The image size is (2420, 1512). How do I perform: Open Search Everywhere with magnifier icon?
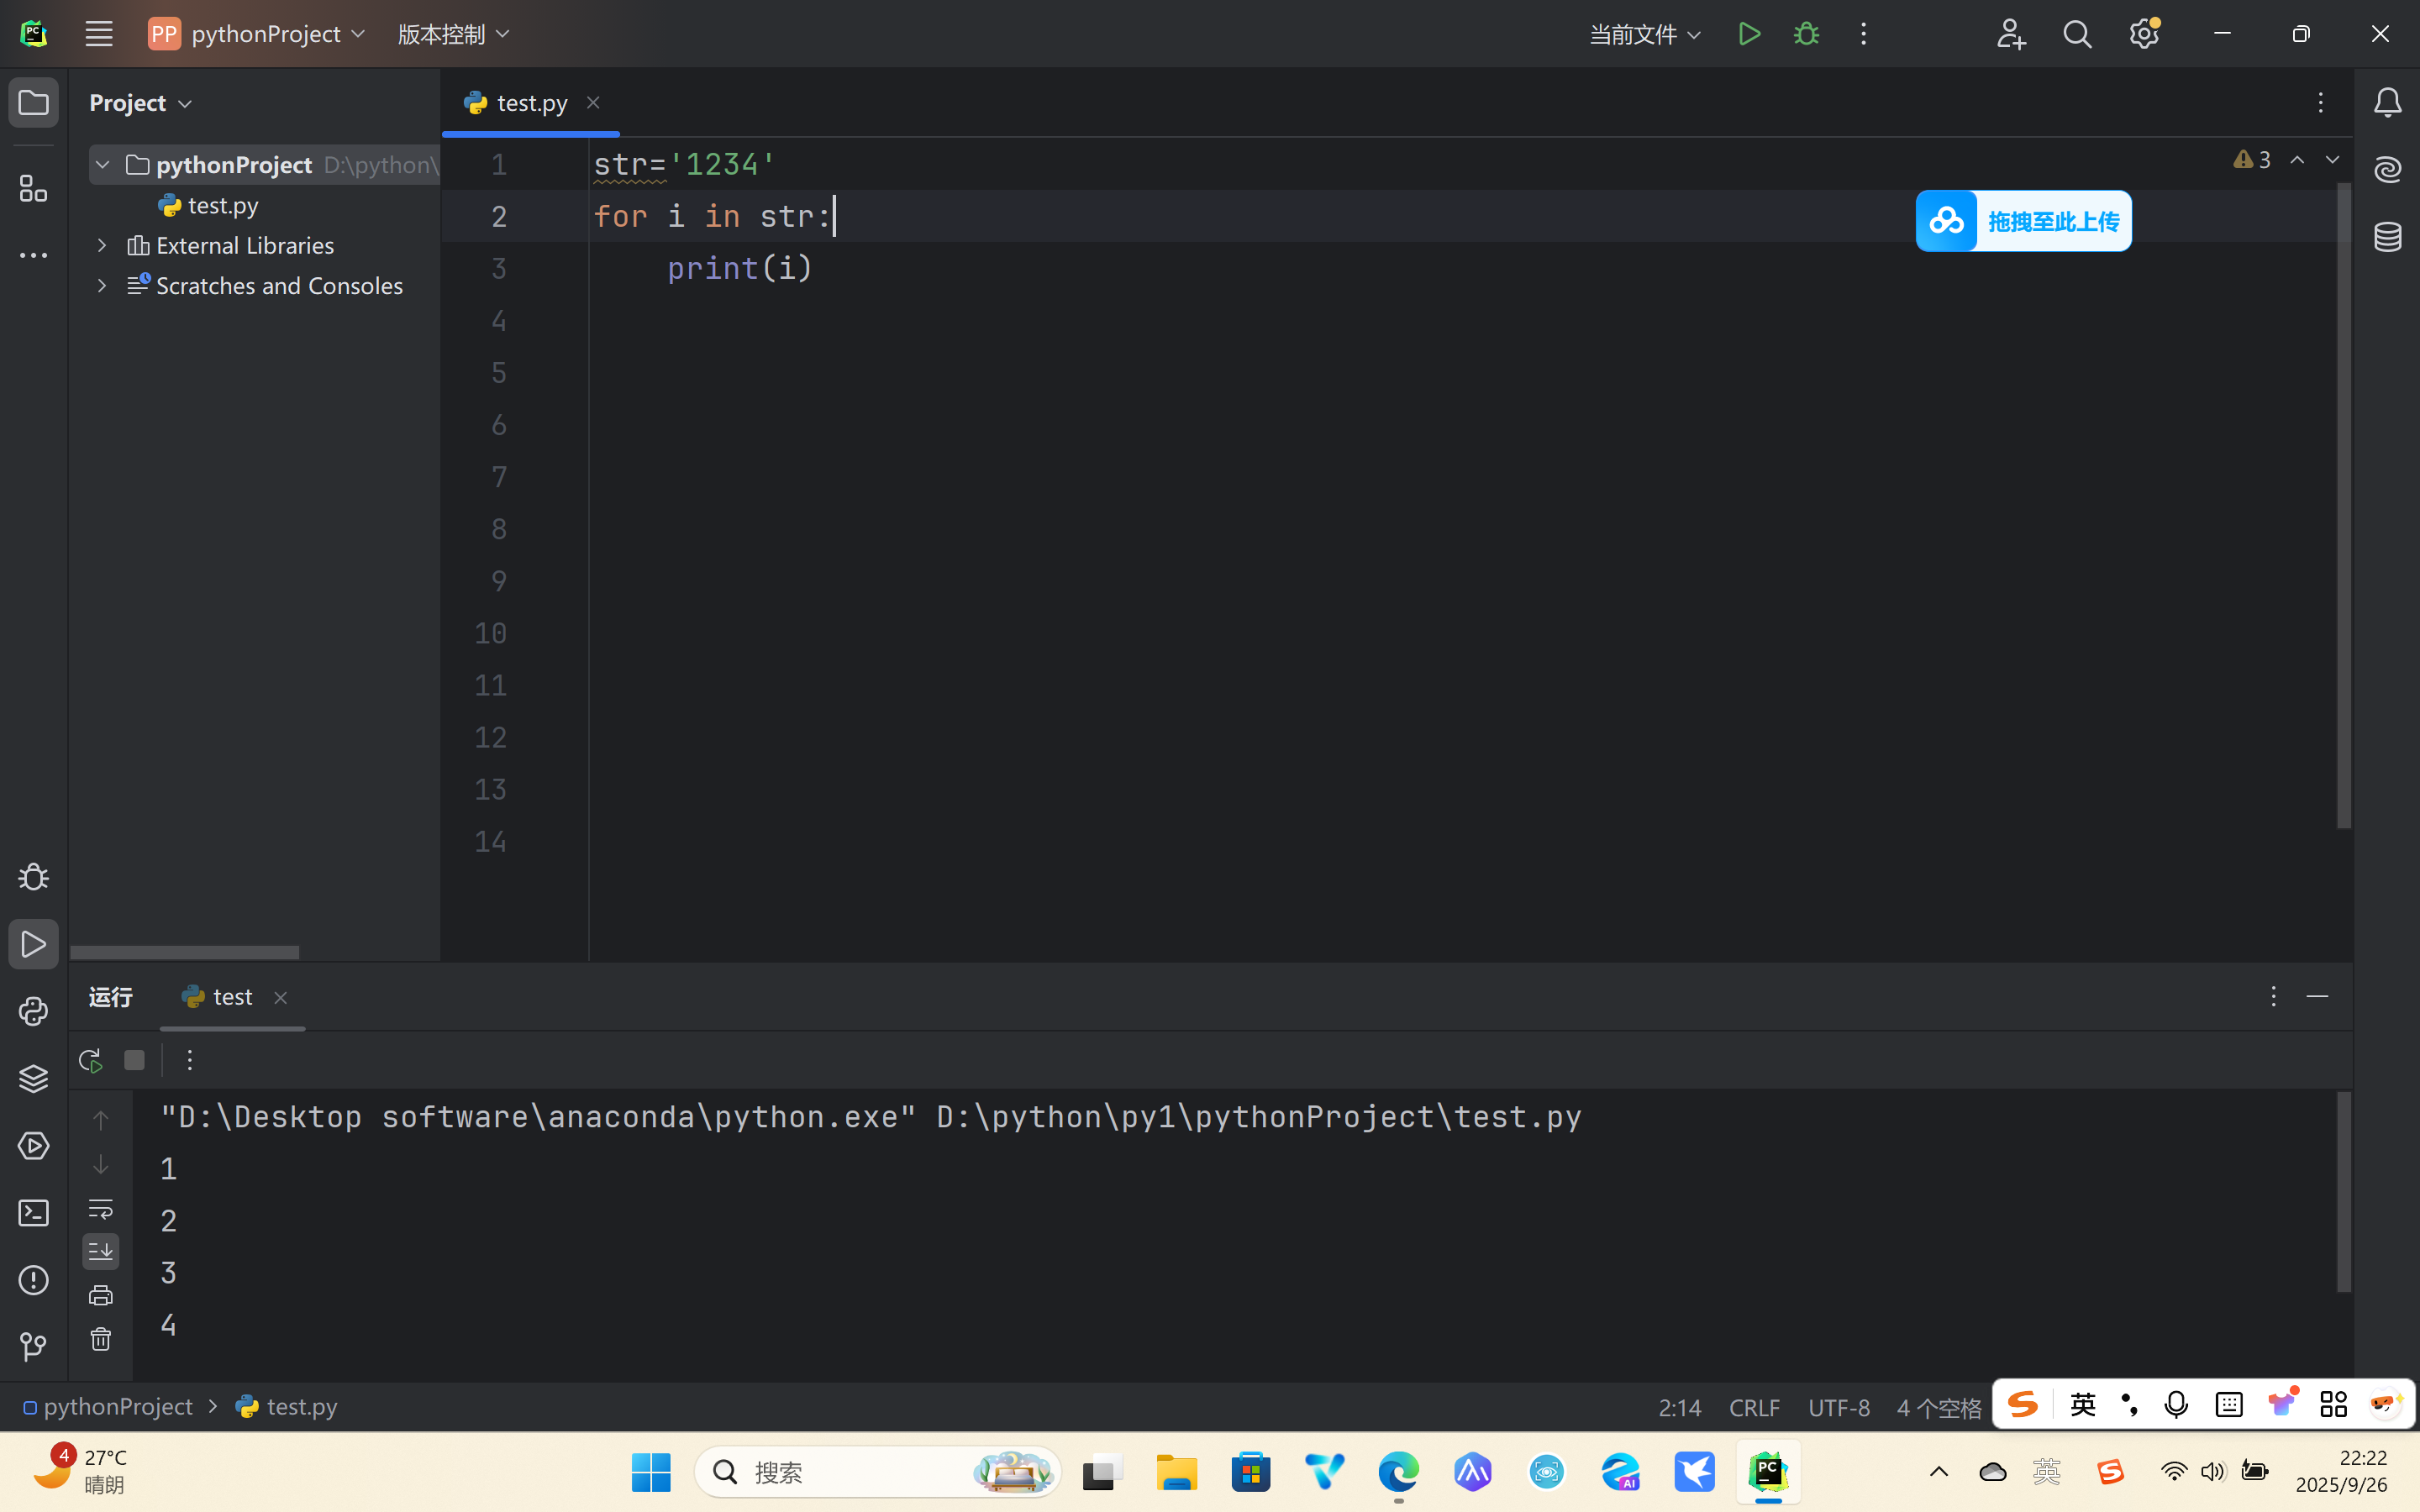point(2076,33)
